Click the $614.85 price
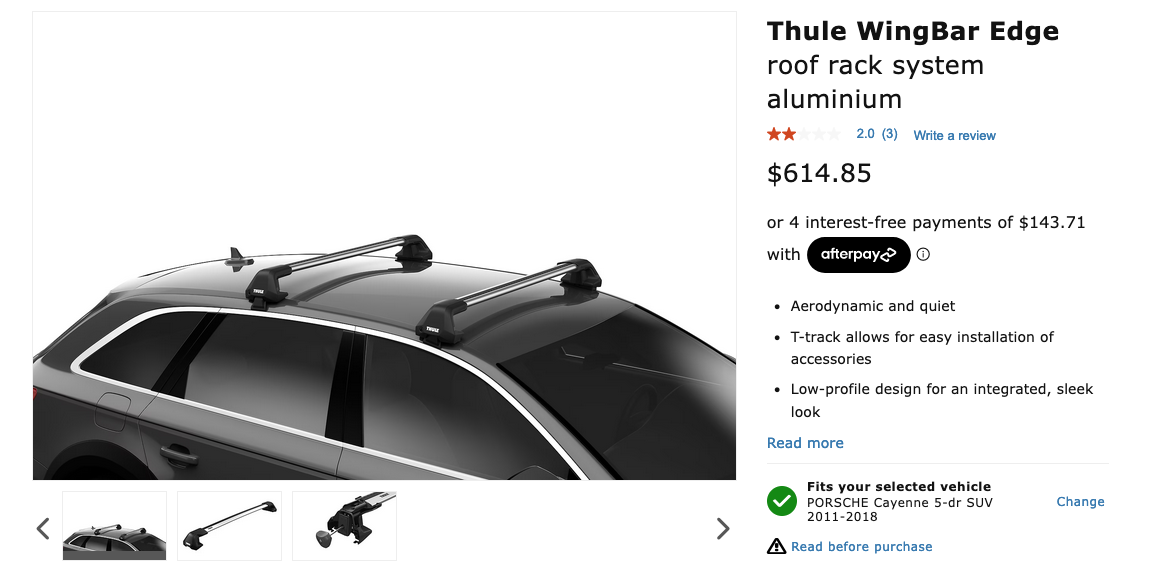 tap(819, 174)
